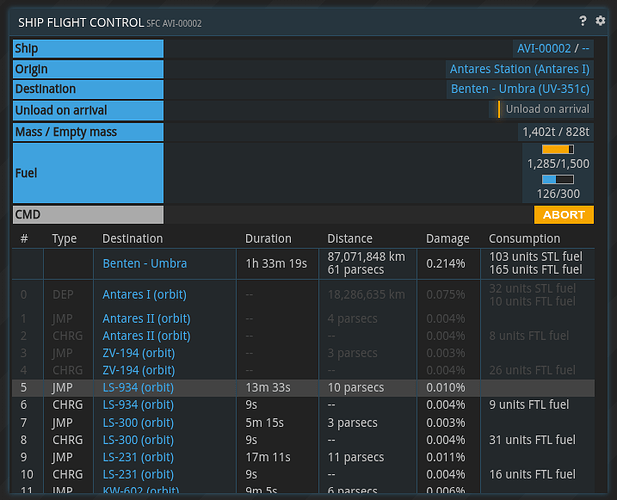This screenshot has width=617, height=500.
Task: Click the 0.214% total damage value
Action: tap(445, 263)
